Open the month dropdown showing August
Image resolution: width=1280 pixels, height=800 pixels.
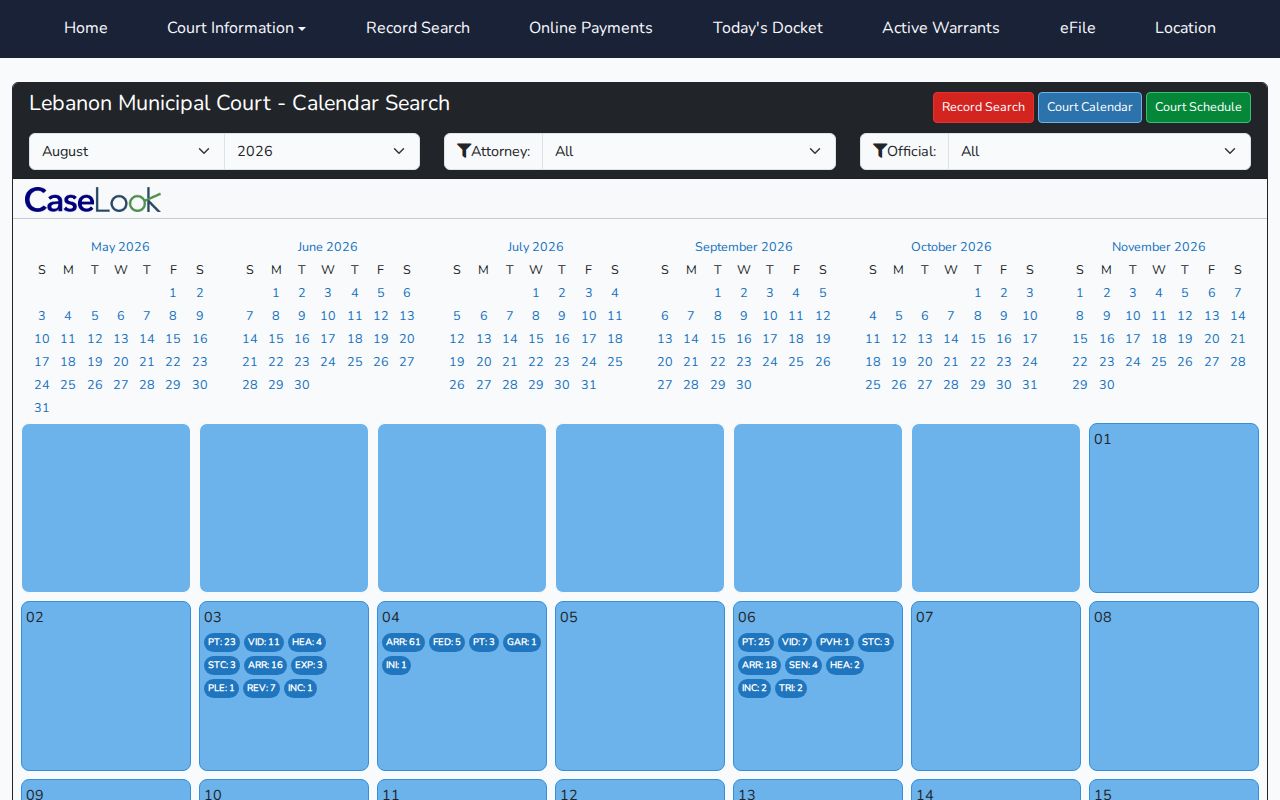coord(127,151)
